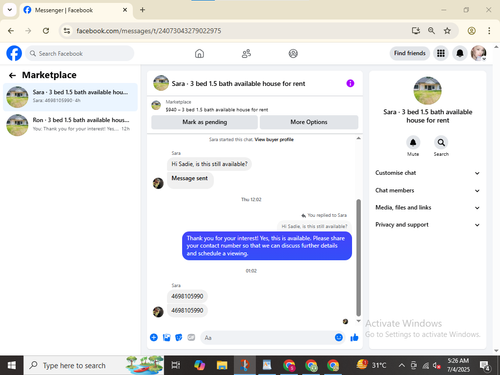This screenshot has width=500, height=375.
Task: Click the More Options button
Action: pyautogui.click(x=309, y=122)
